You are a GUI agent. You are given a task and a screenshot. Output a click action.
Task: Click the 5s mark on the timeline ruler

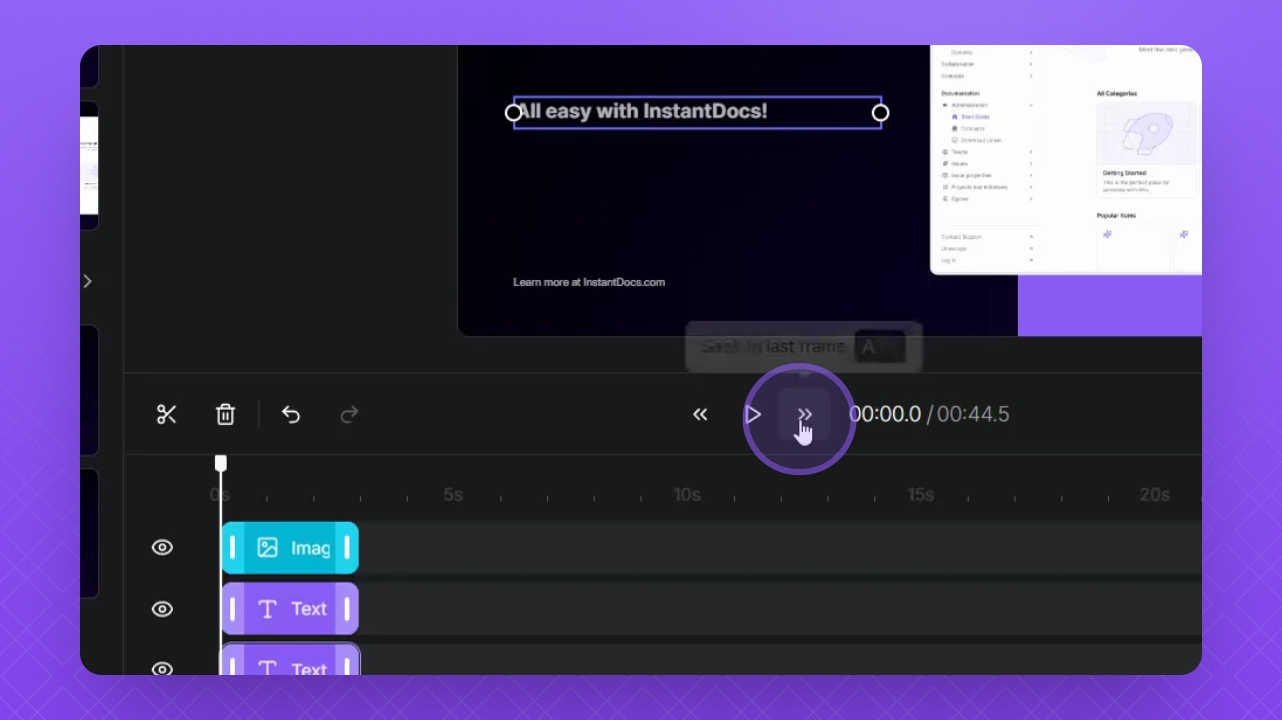(x=453, y=495)
